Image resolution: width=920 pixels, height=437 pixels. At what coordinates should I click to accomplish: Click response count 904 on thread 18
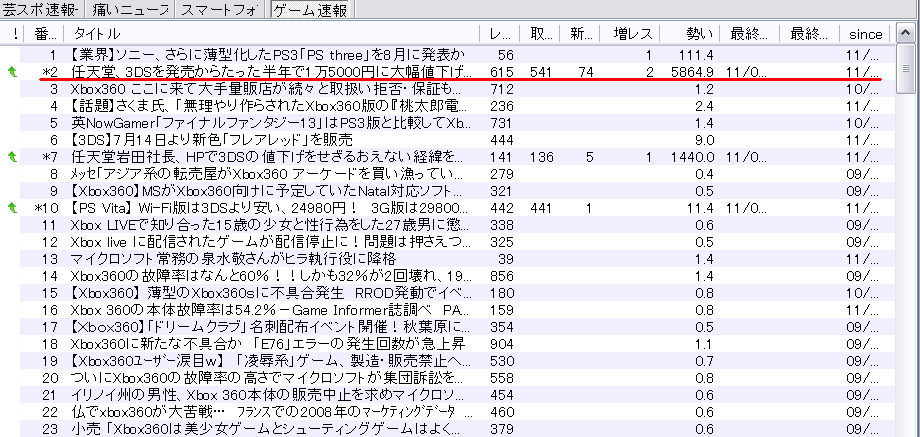501,344
